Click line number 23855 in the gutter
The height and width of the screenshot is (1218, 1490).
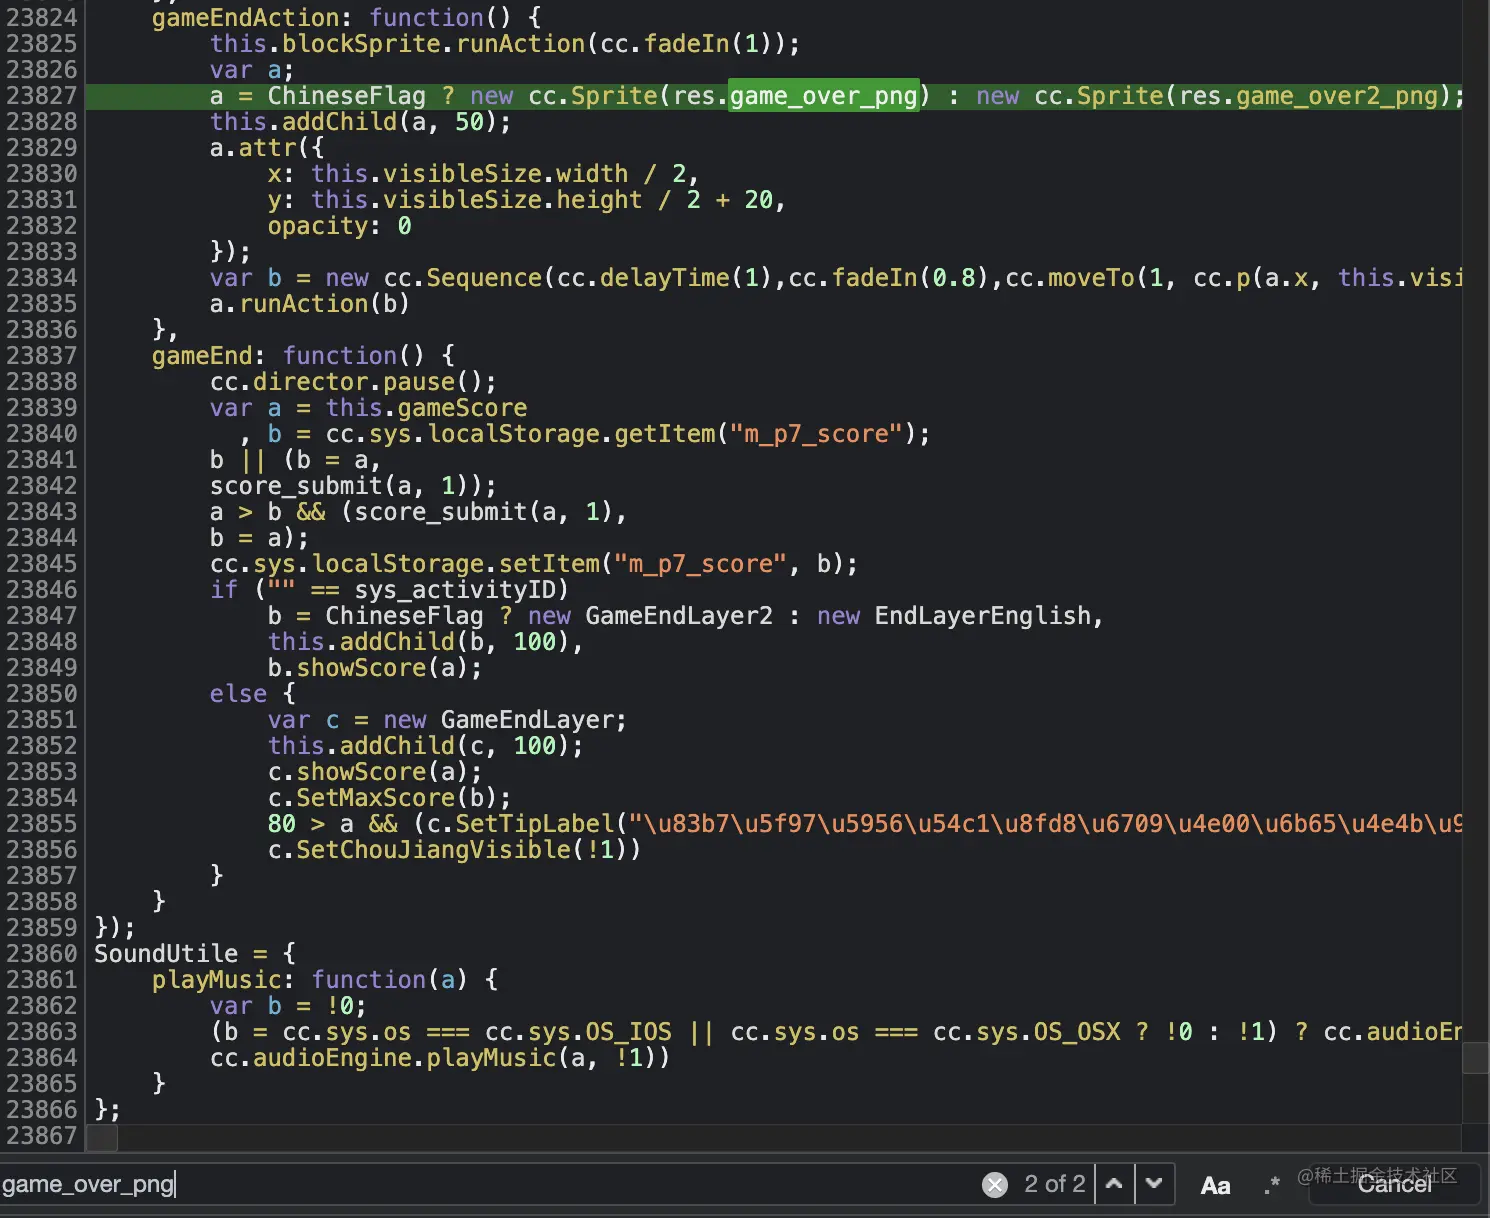41,824
